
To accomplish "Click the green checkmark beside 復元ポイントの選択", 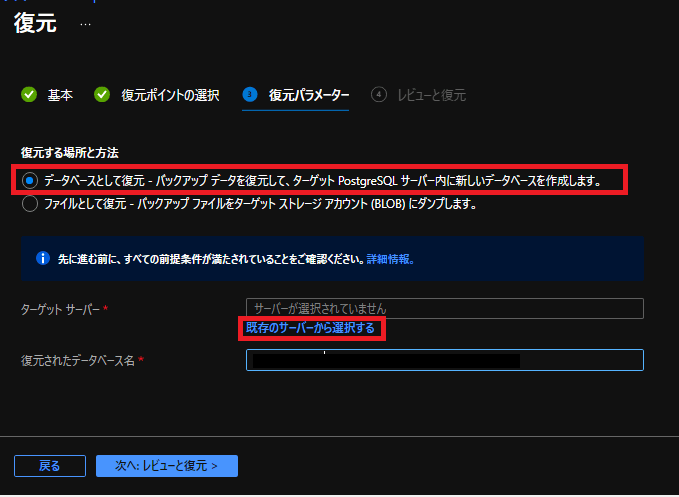I will [102, 94].
